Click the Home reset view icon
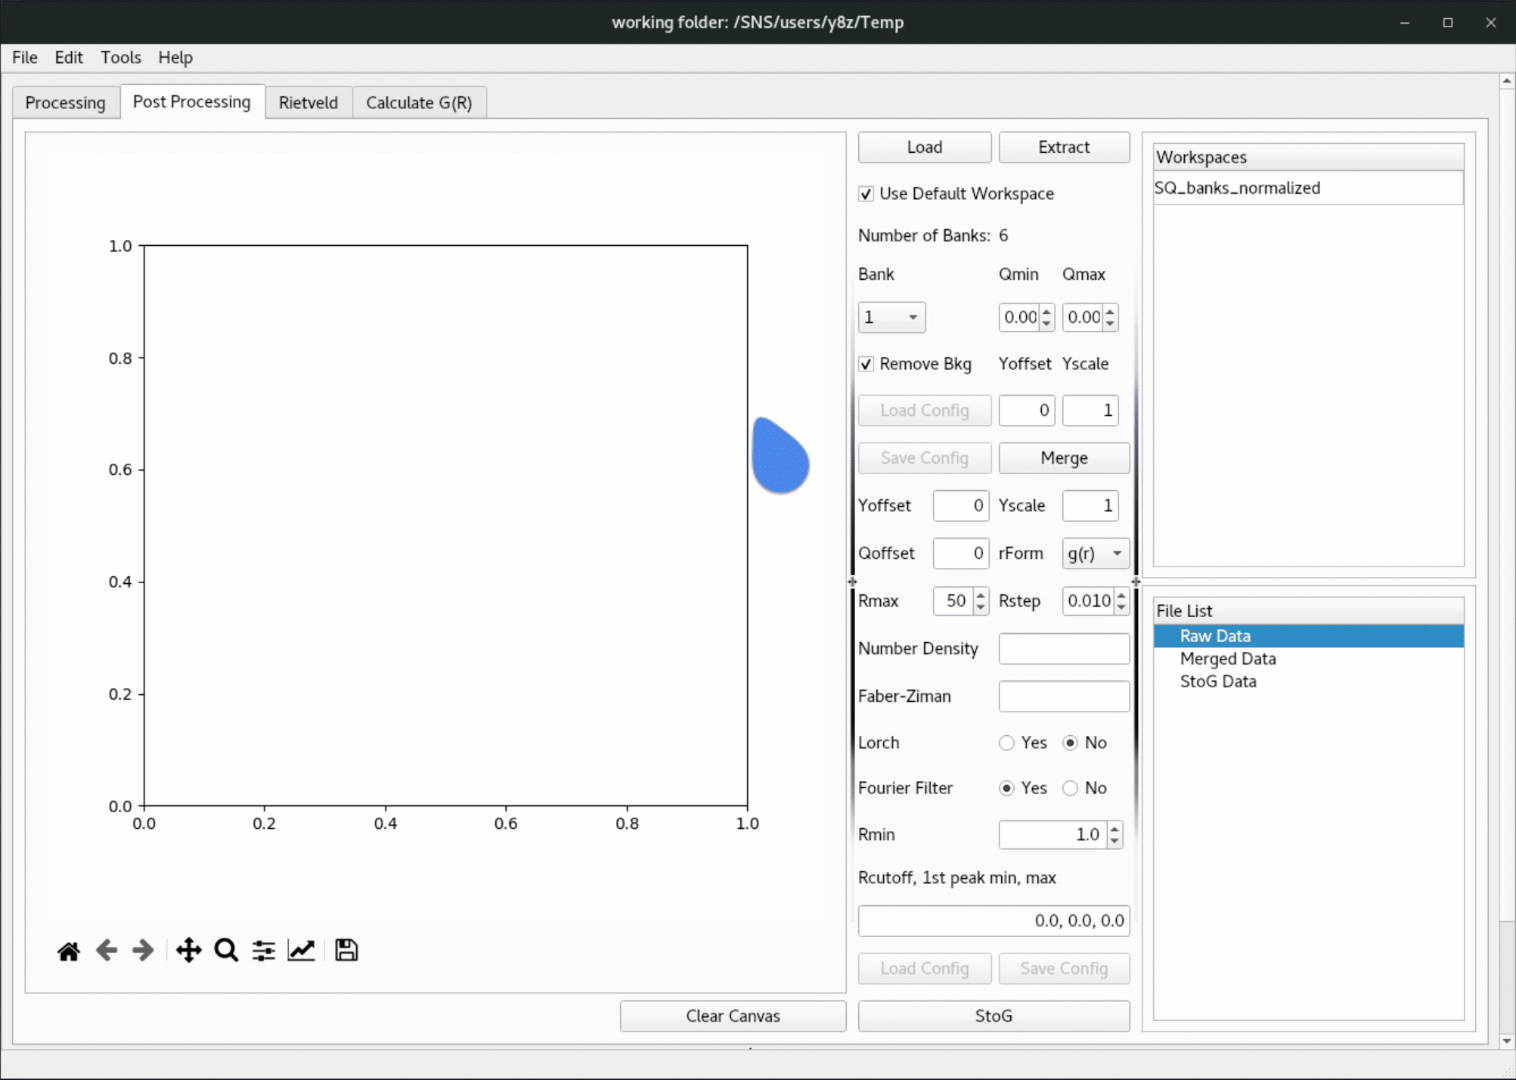The width and height of the screenshot is (1516, 1080). click(x=68, y=951)
